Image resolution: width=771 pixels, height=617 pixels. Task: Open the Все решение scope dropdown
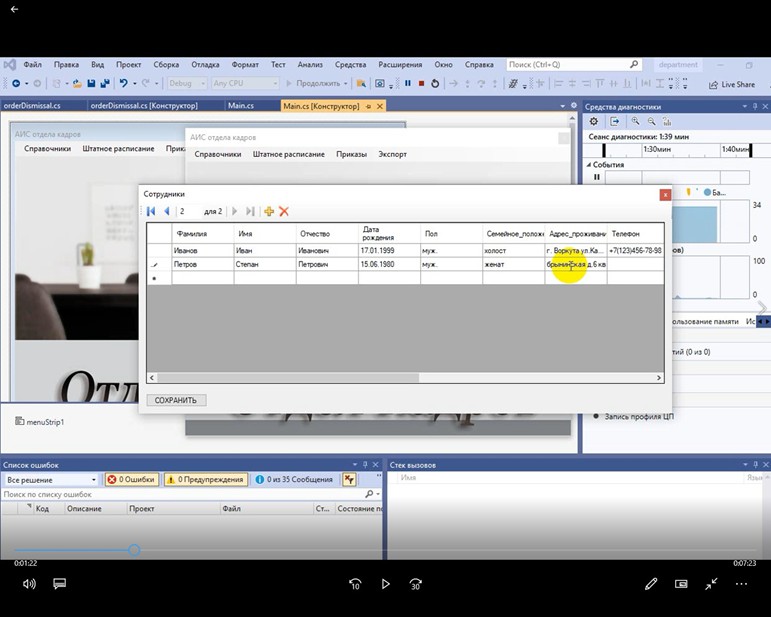click(51, 479)
